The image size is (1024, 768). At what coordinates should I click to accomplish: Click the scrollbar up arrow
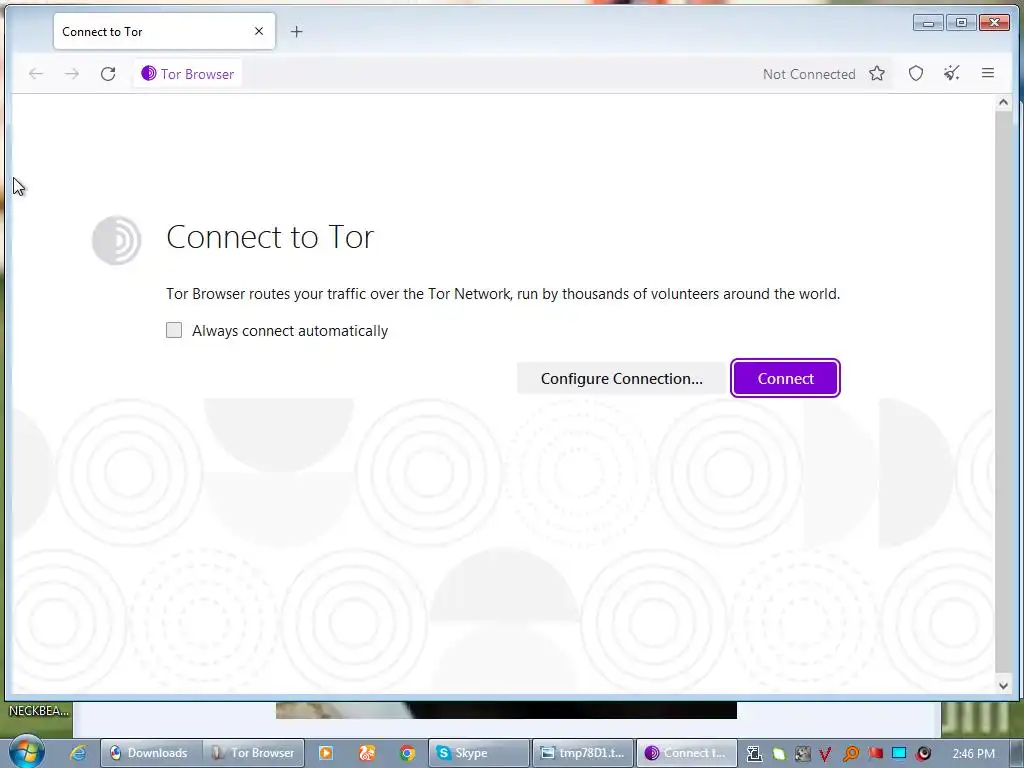(1004, 103)
